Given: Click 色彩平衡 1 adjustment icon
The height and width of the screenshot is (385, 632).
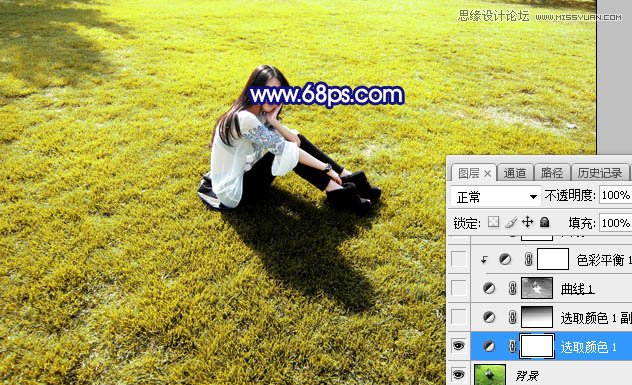Looking at the screenshot, I should (x=505, y=259).
